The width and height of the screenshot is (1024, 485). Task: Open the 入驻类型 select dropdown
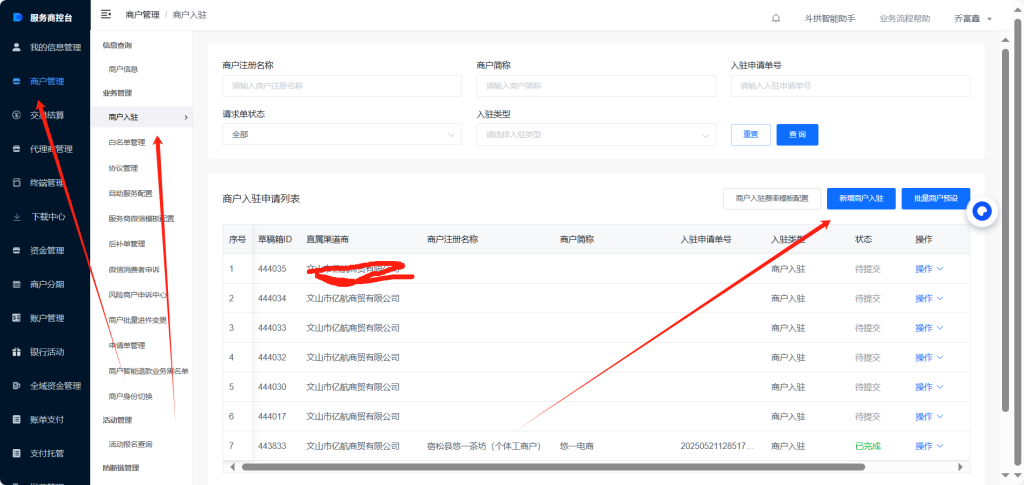click(596, 134)
